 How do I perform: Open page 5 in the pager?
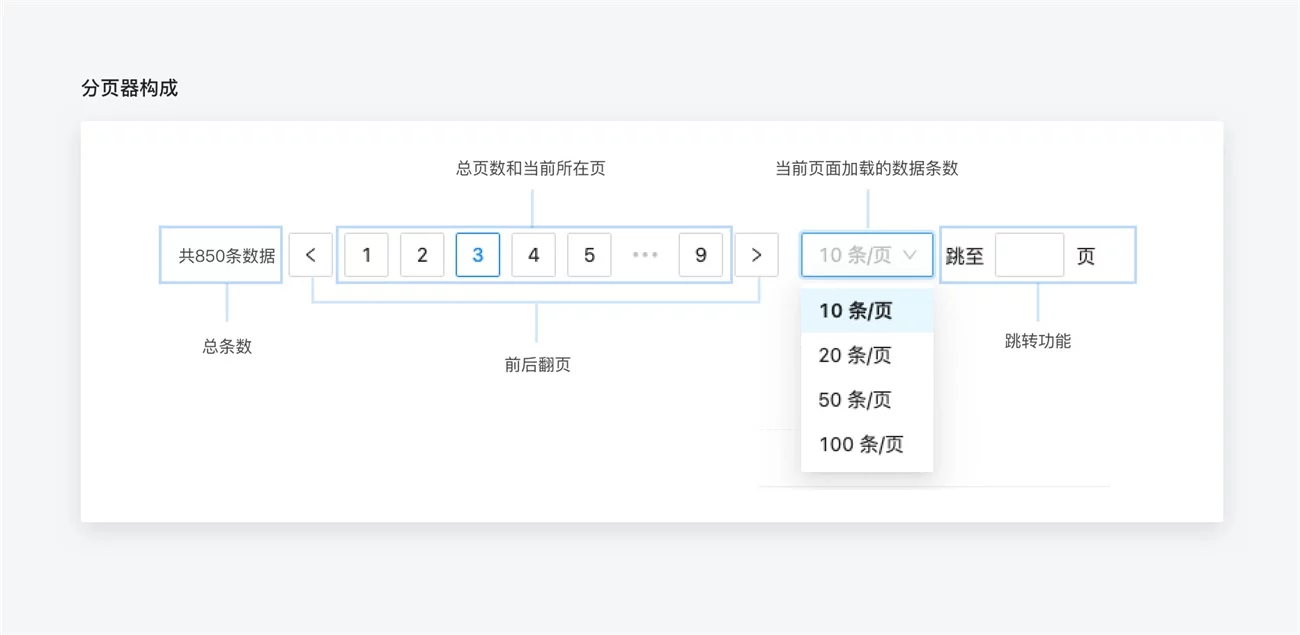(589, 255)
